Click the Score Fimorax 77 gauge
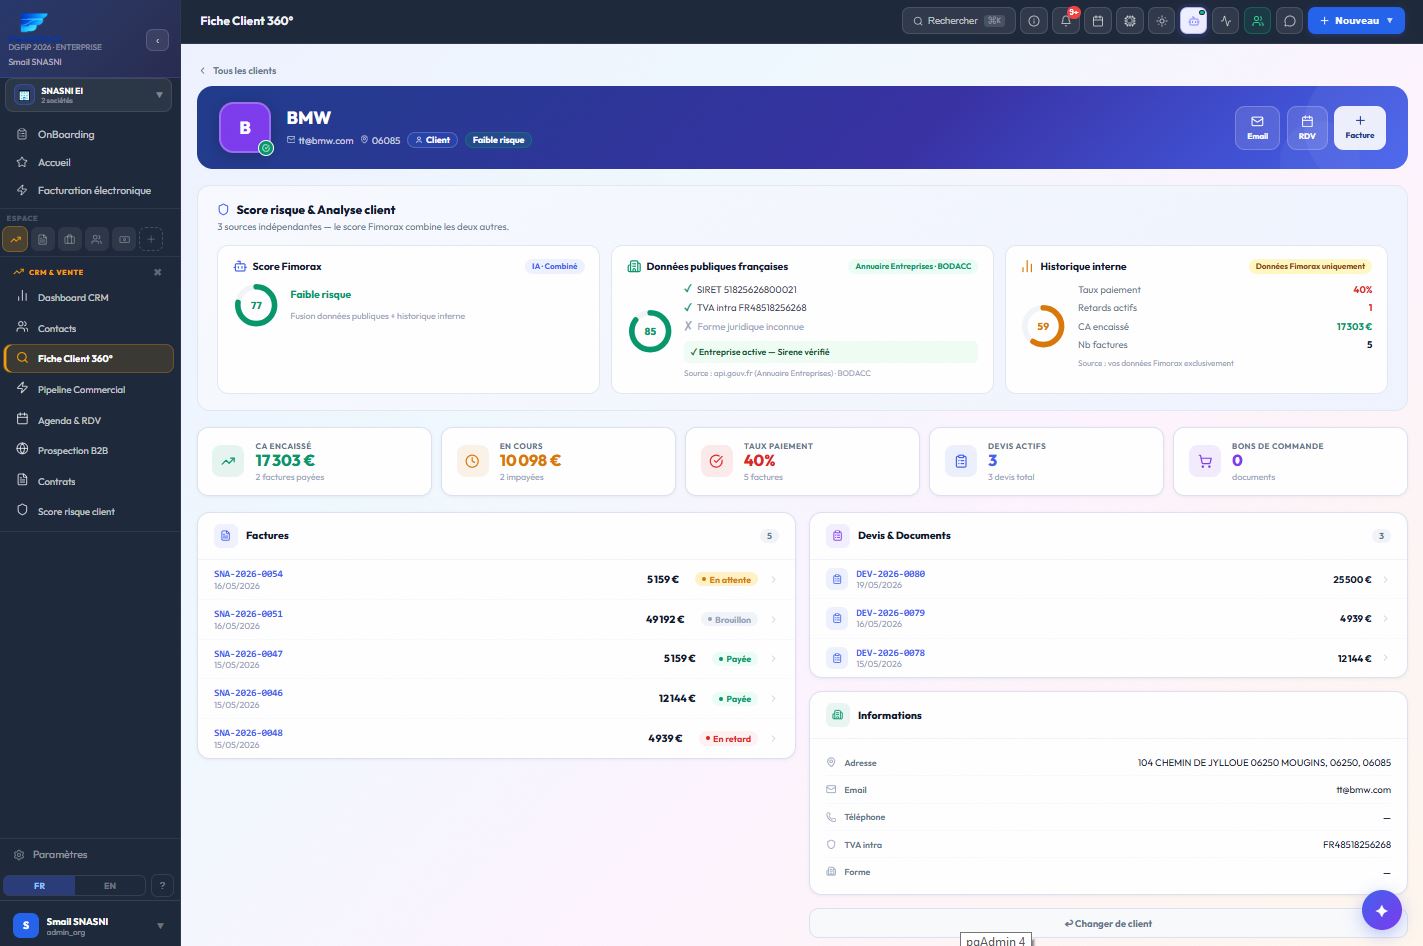The height and width of the screenshot is (946, 1423). (x=256, y=305)
